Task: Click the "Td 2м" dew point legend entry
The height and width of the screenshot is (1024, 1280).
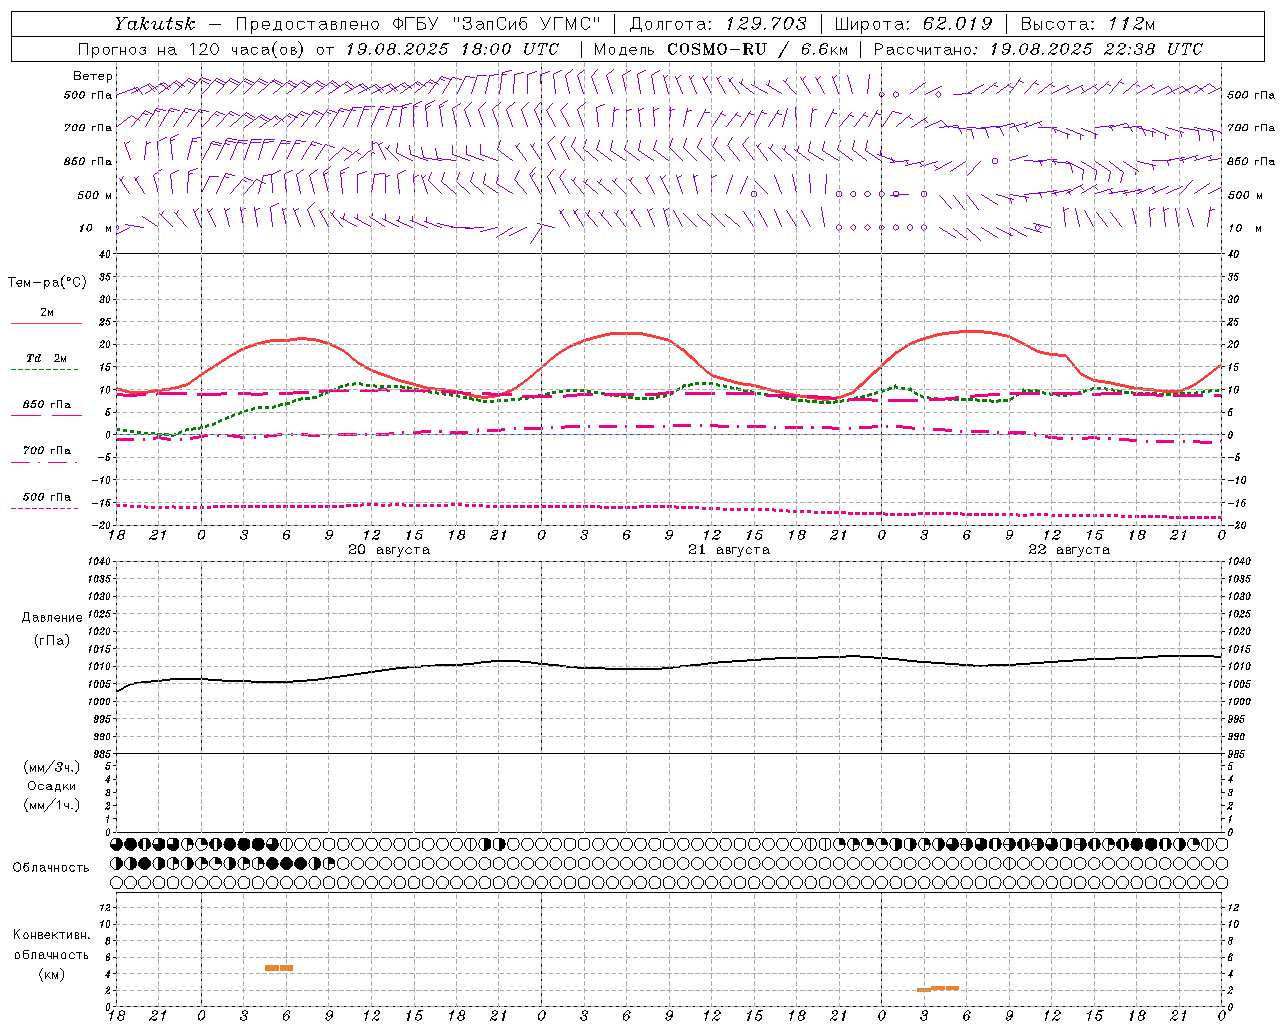Action: pyautogui.click(x=47, y=358)
